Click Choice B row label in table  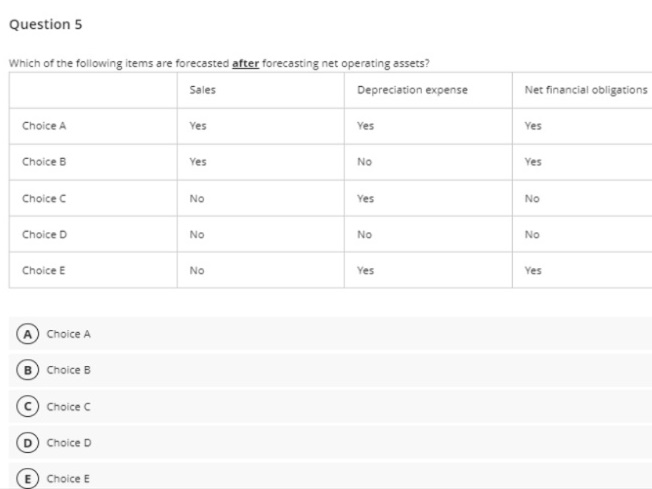click(44, 162)
